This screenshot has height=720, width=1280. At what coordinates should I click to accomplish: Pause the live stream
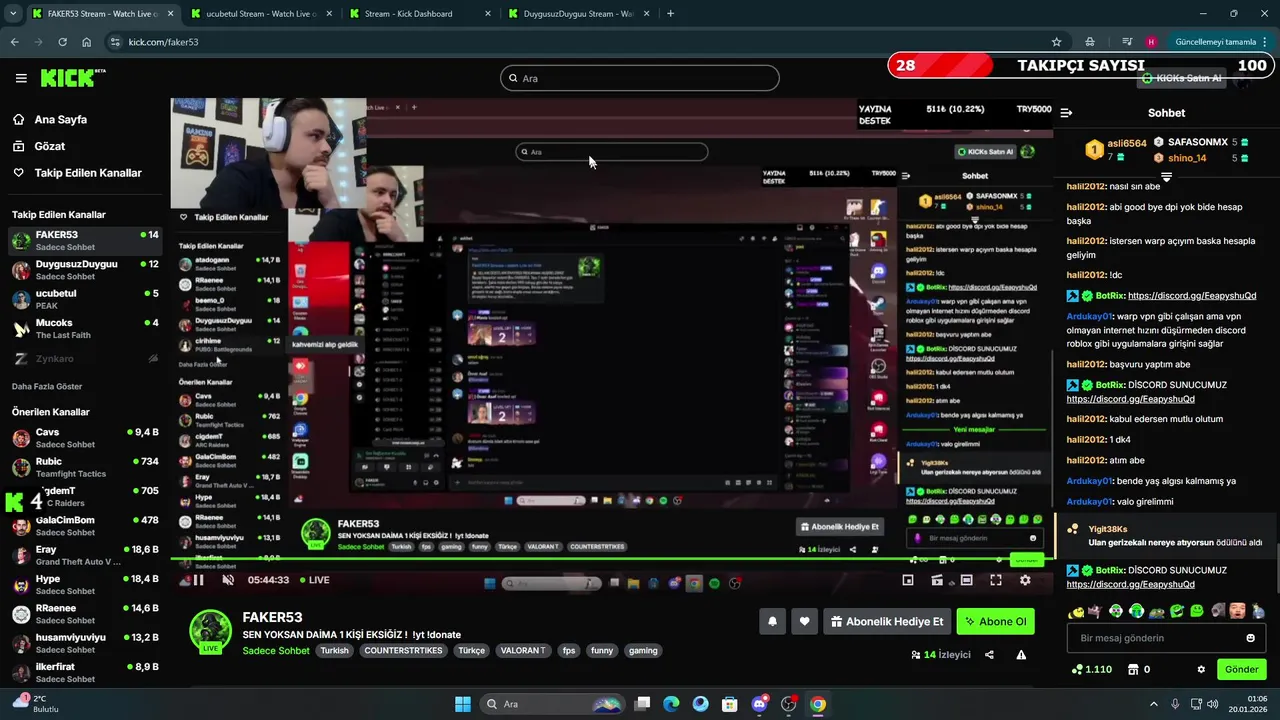click(x=198, y=580)
